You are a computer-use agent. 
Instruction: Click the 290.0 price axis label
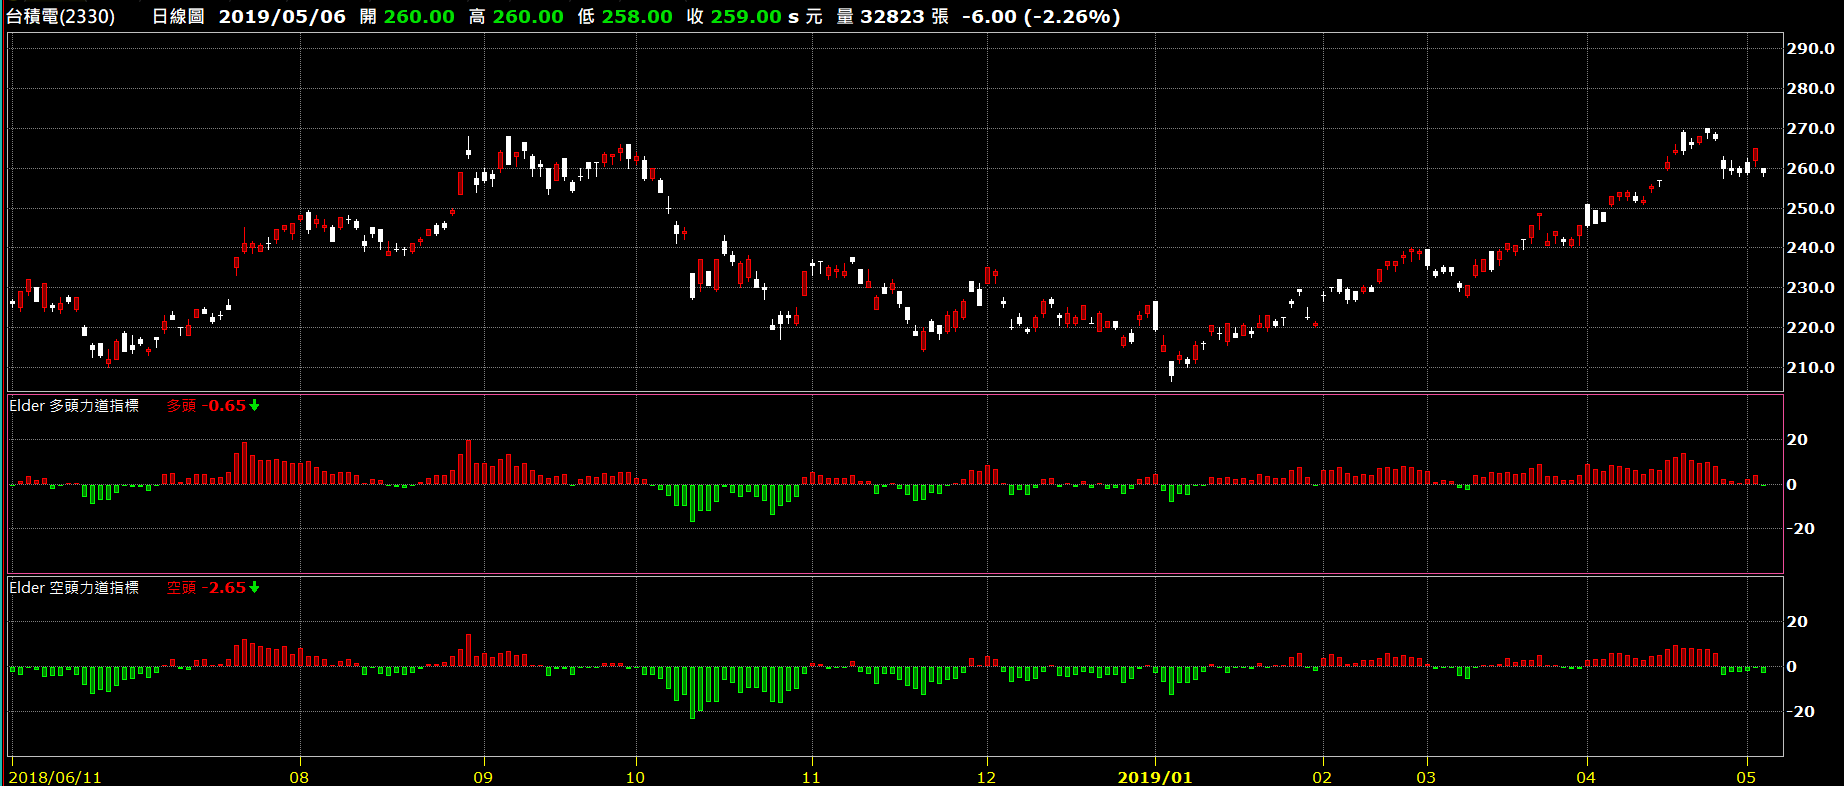(1810, 48)
